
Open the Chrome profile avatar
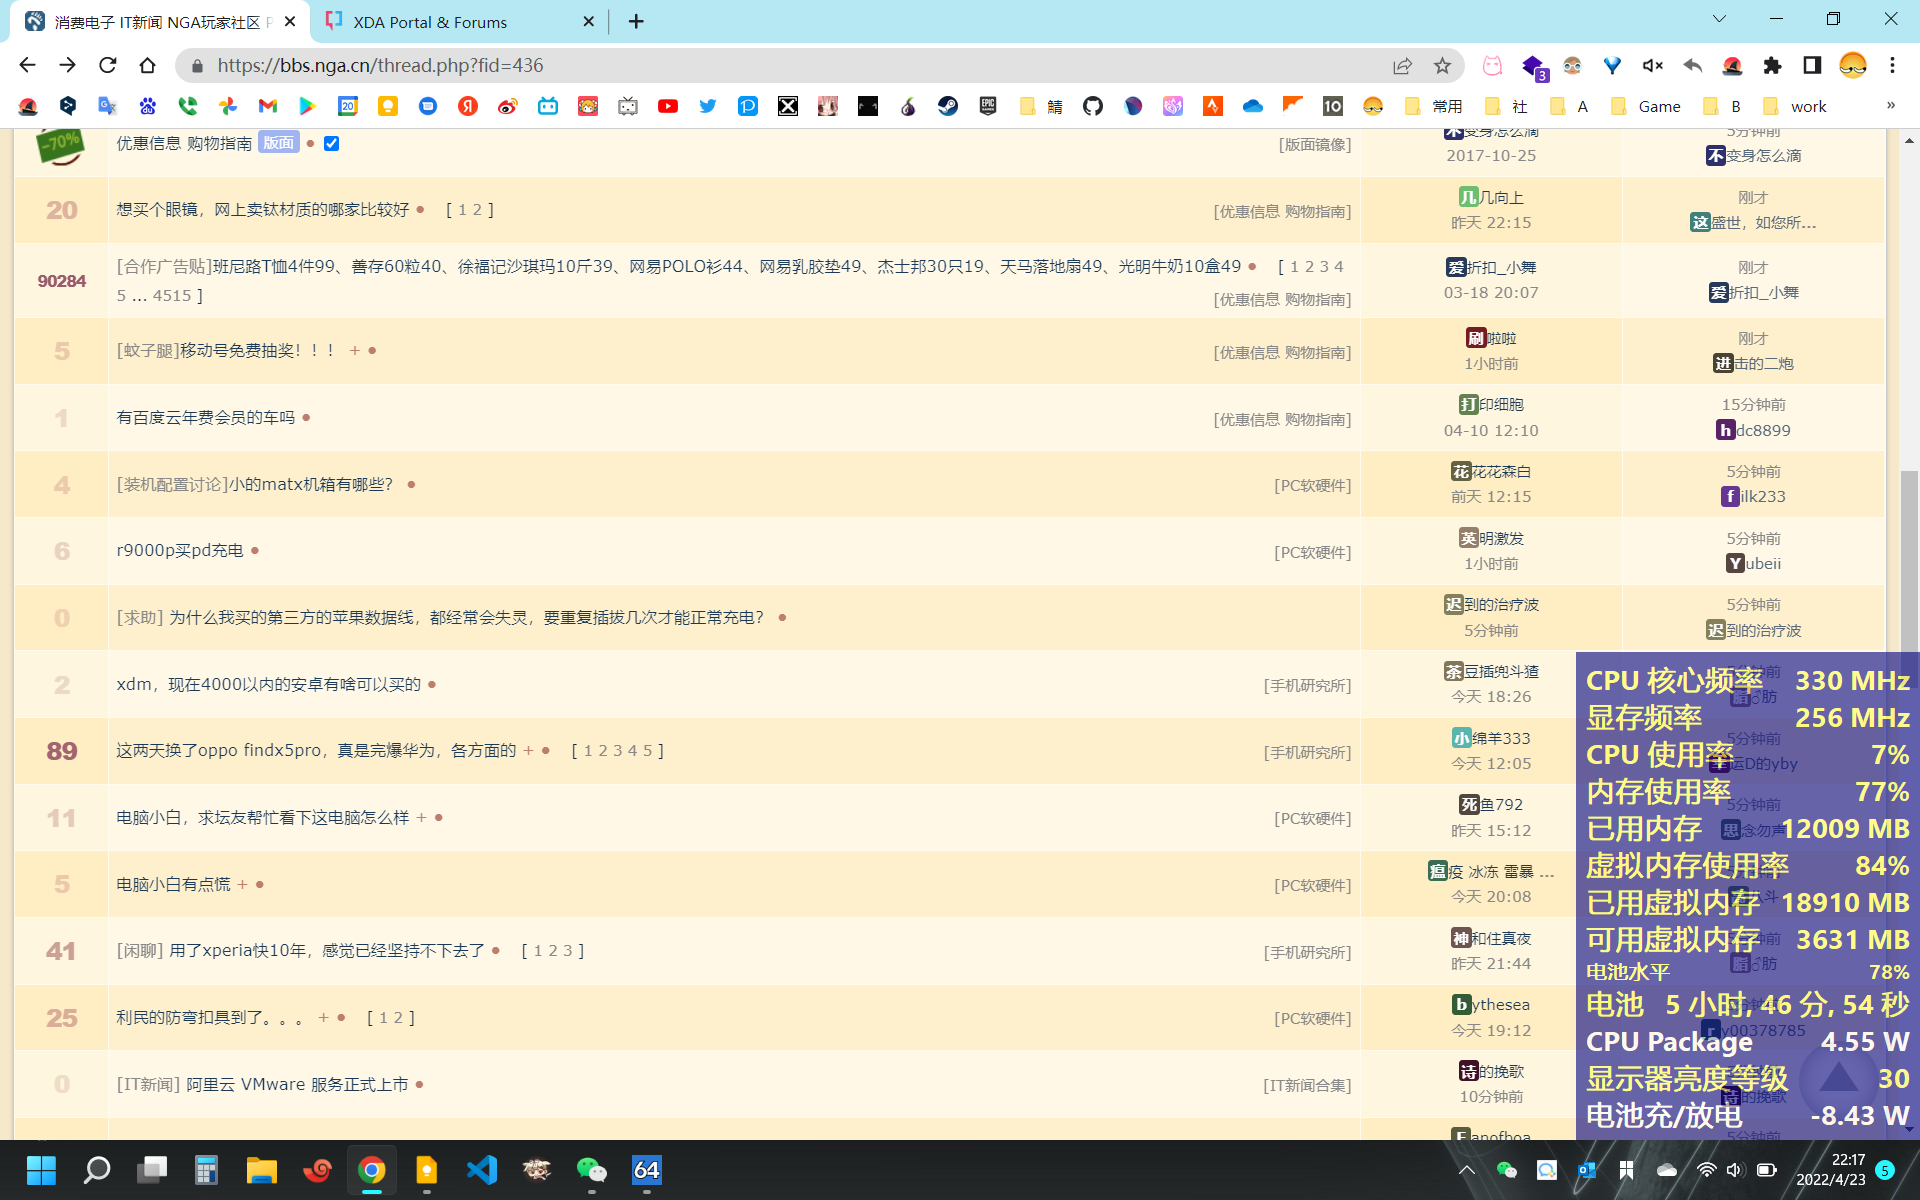[x=1852, y=65]
